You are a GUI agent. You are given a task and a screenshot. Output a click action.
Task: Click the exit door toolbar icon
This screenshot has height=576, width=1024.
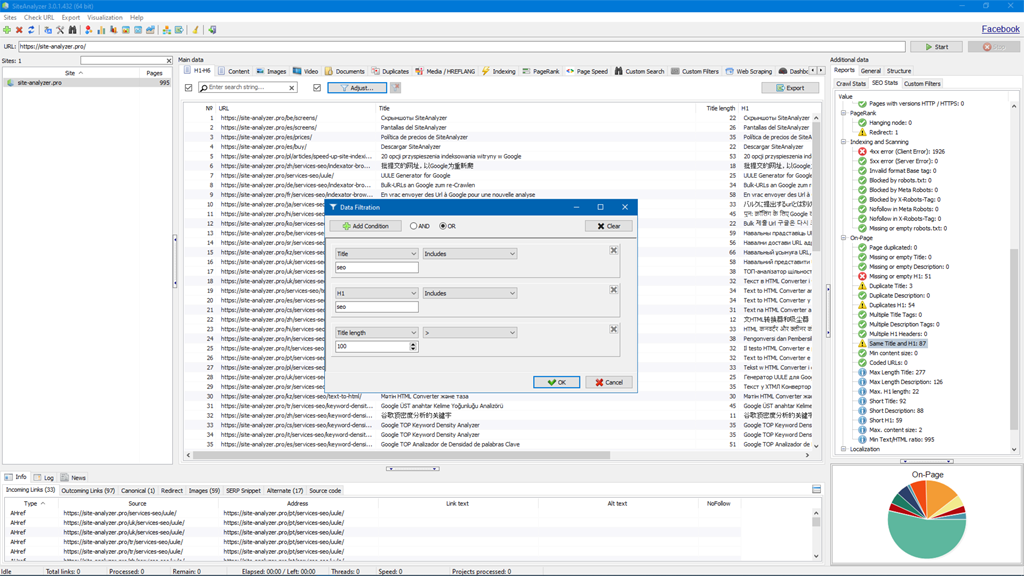point(212,30)
